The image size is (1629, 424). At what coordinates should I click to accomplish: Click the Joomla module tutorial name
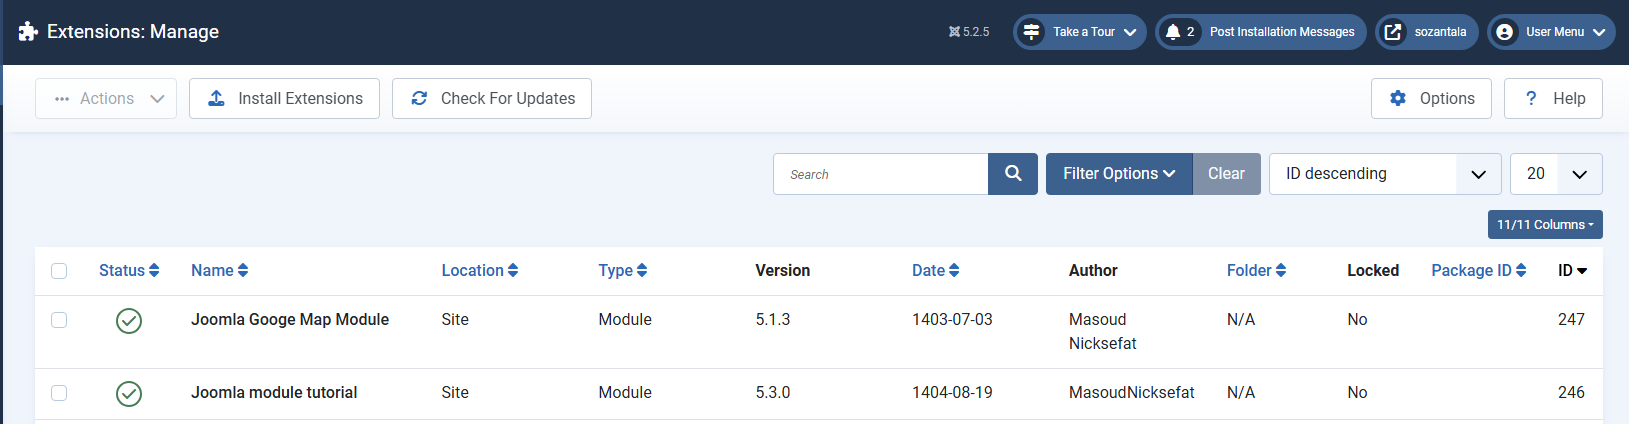[x=274, y=393]
